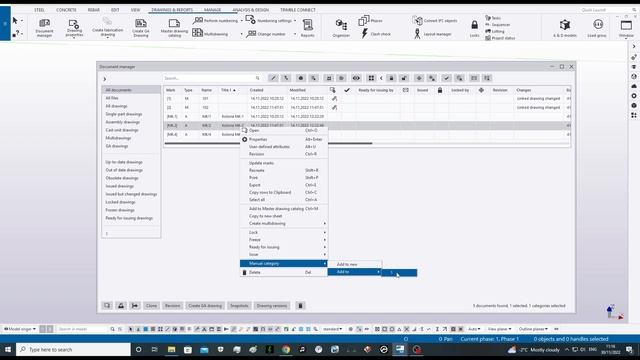Image resolution: width=640 pixels, height=360 pixels.
Task: Open the Master drawing catalog
Action: [x=174, y=28]
